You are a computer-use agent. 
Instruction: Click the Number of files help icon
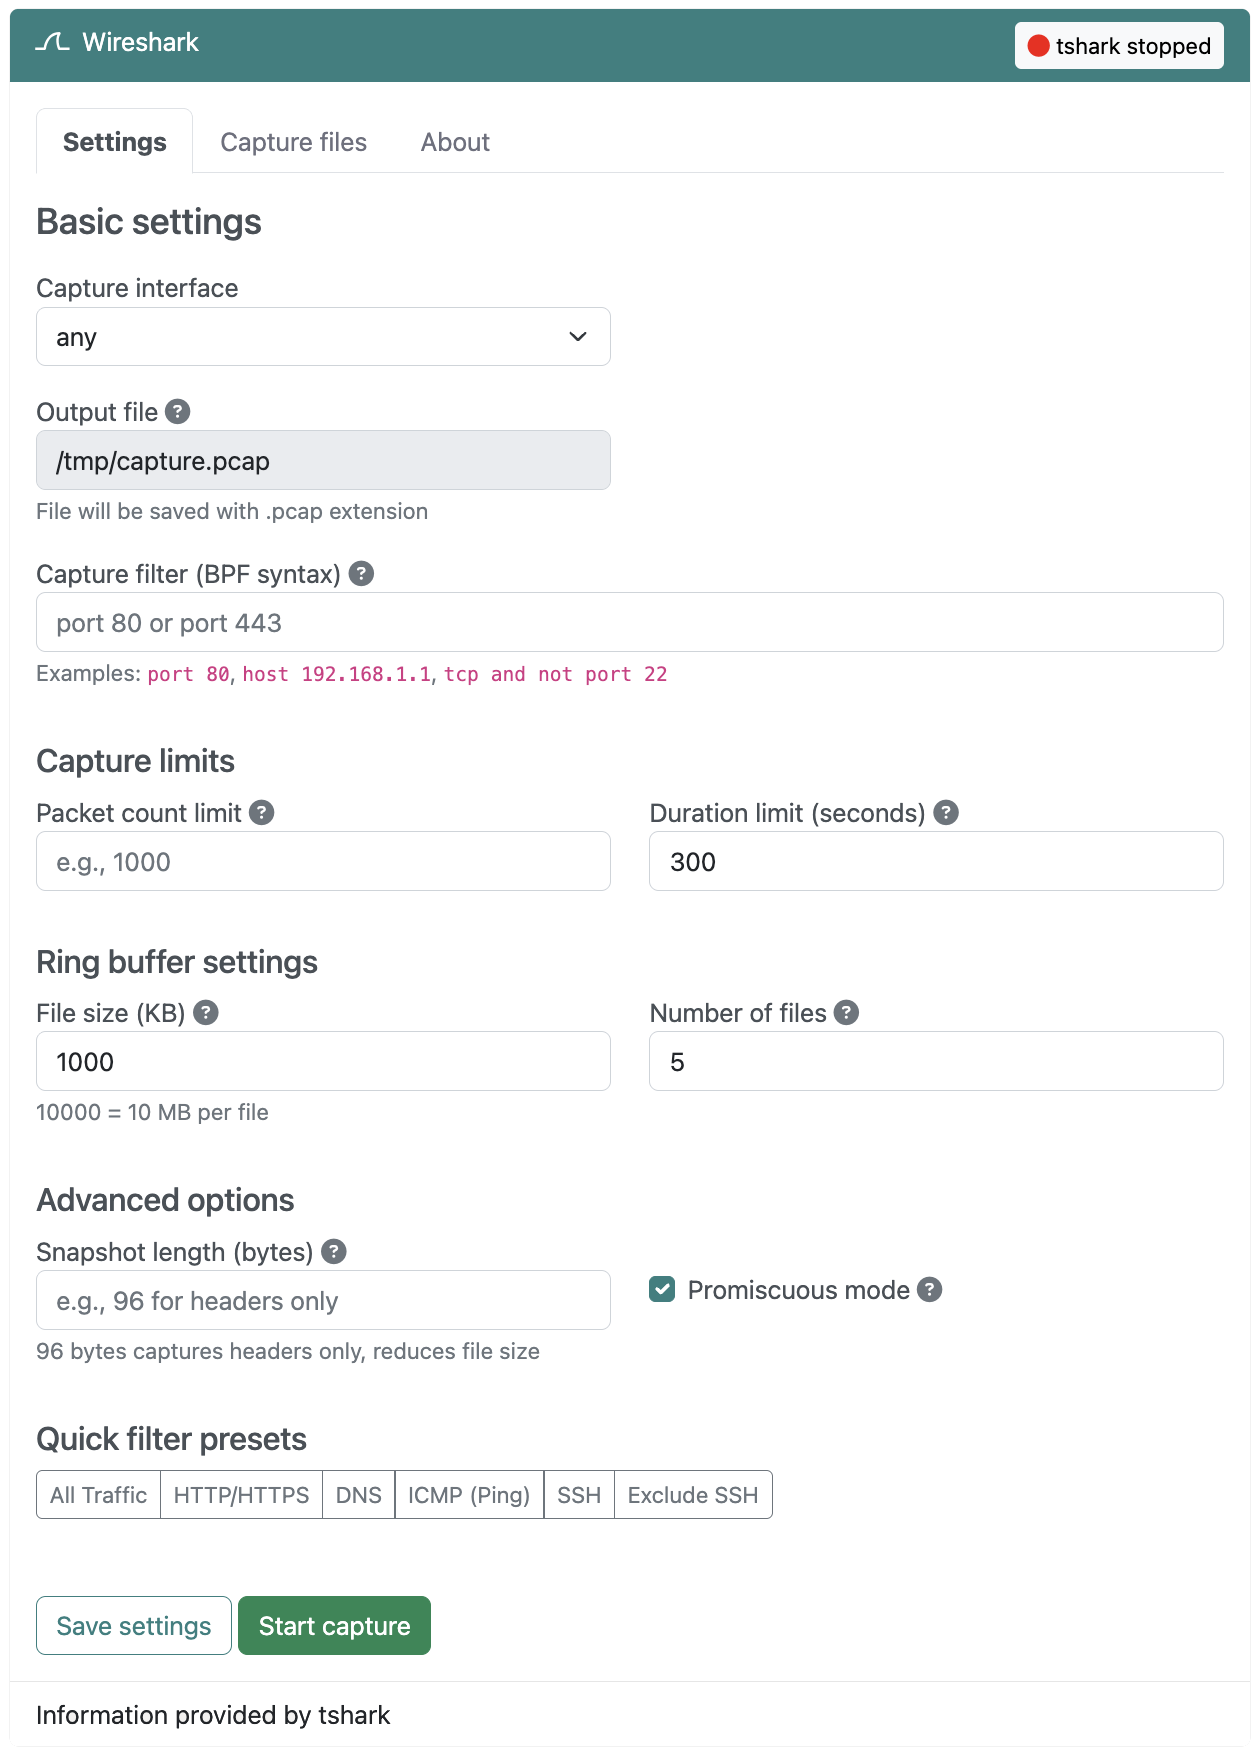pos(846,1013)
